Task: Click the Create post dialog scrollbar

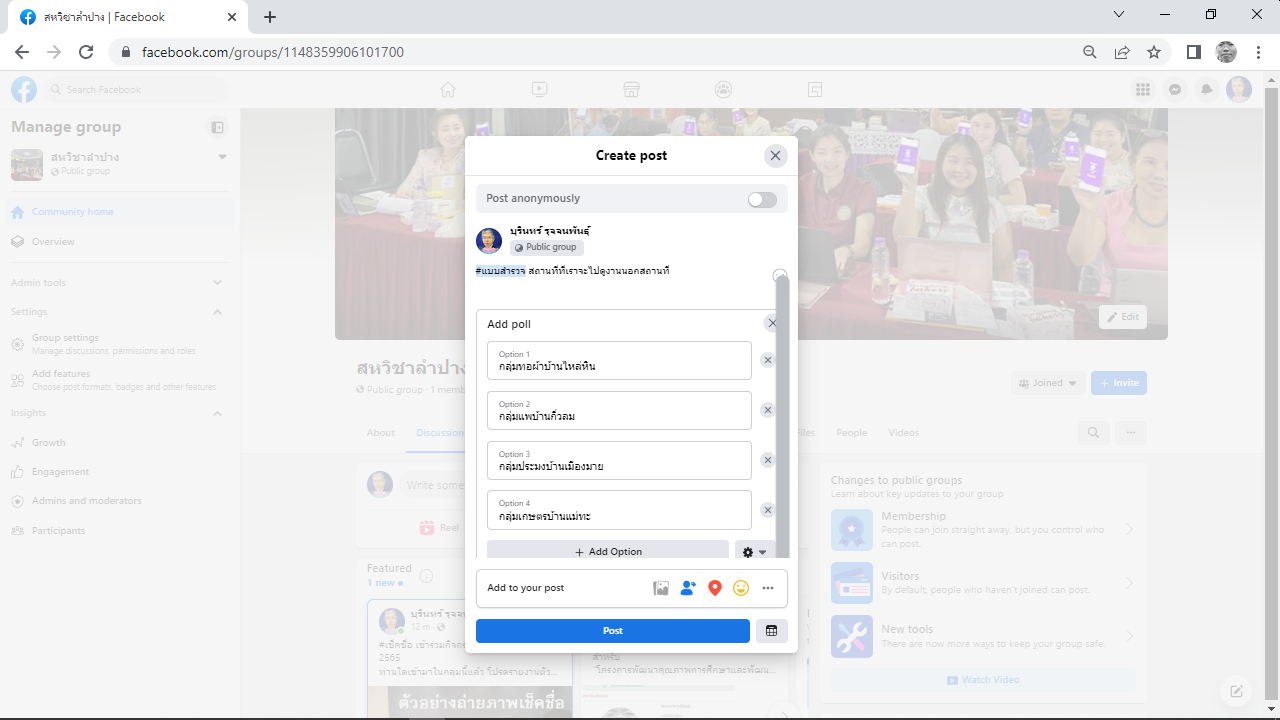Action: 783,415
